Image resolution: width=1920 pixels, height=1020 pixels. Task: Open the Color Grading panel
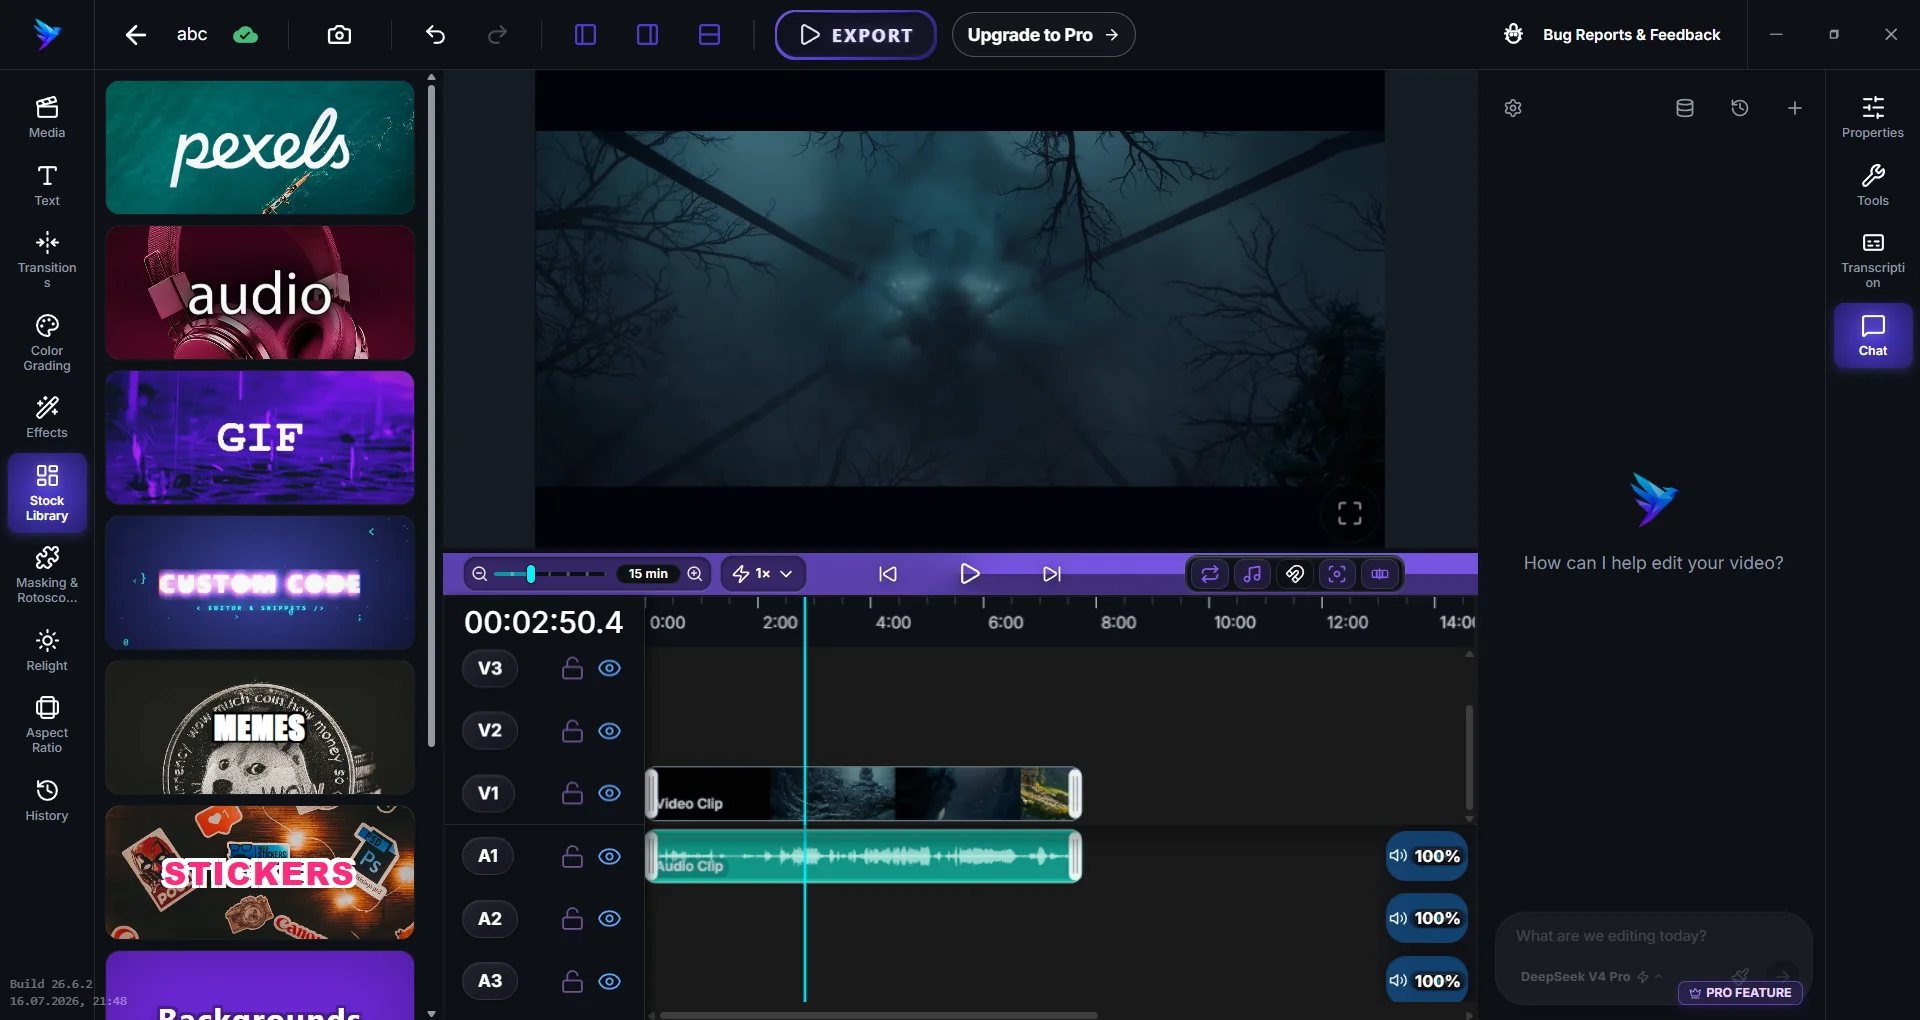pyautogui.click(x=47, y=343)
